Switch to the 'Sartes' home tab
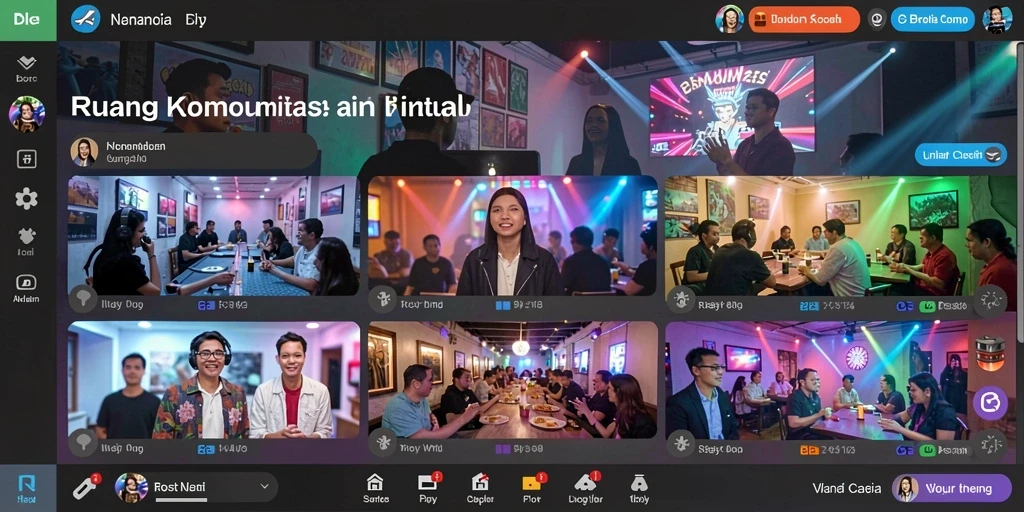Viewport: 1024px width, 512px height. tap(375, 488)
